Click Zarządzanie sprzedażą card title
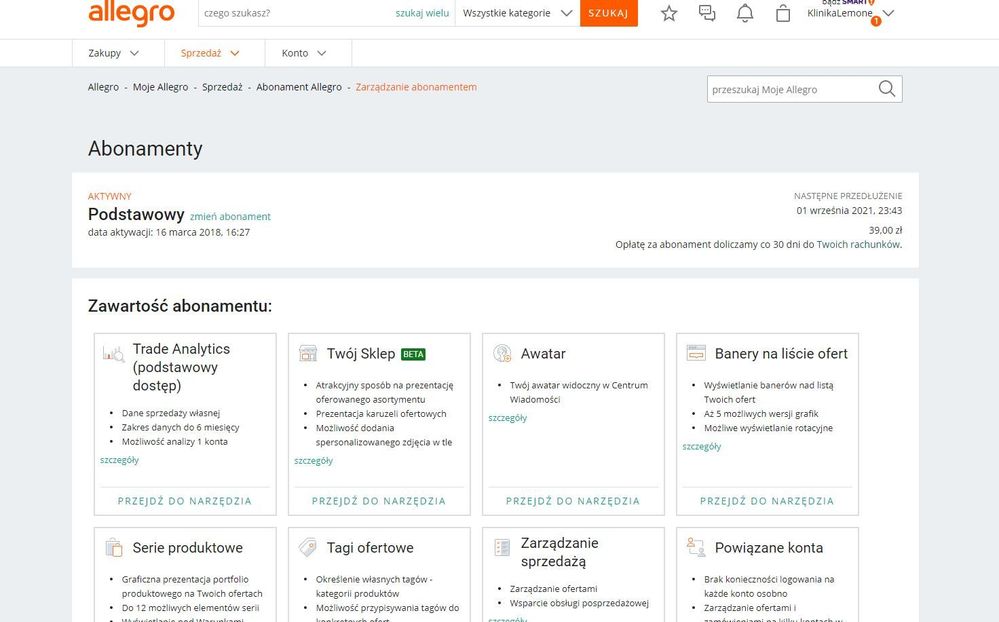 pyautogui.click(x=559, y=552)
